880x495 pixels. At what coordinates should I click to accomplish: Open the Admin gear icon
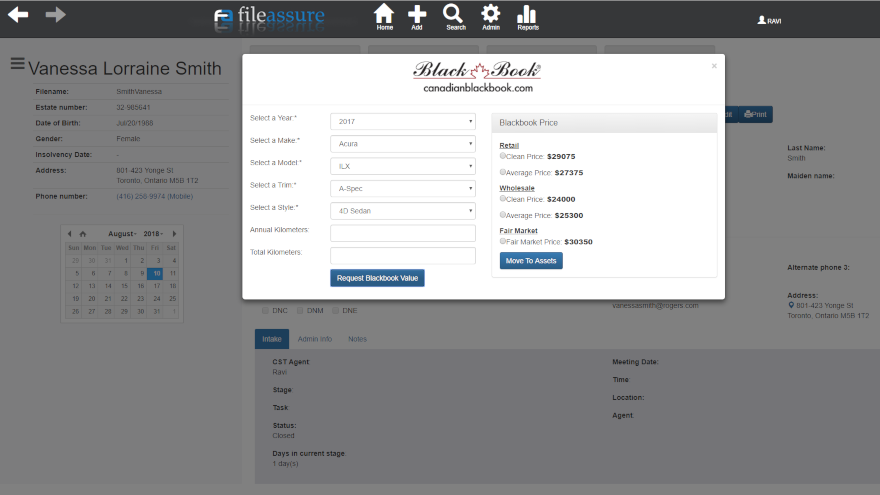(x=490, y=17)
